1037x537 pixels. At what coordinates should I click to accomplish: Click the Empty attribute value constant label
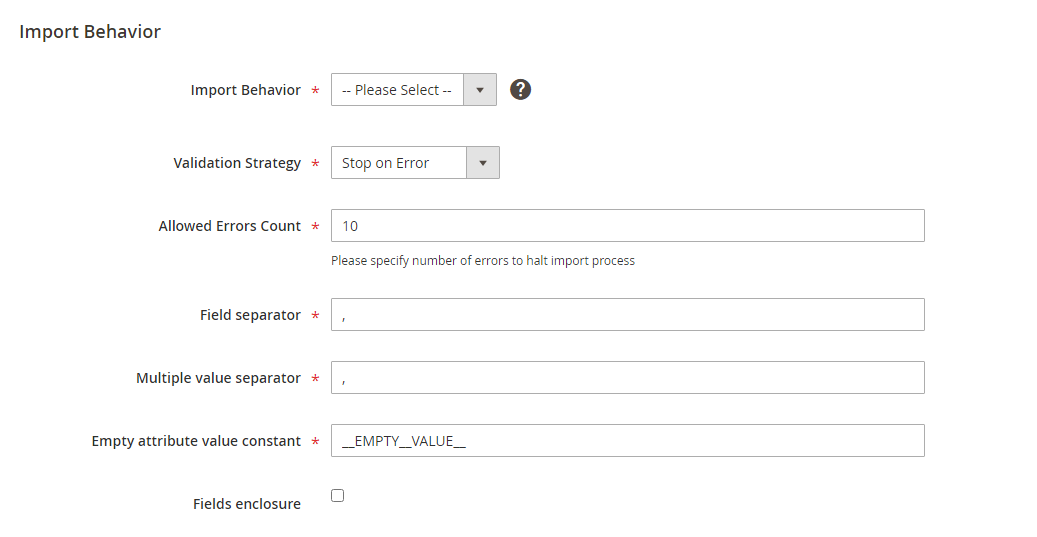pyautogui.click(x=196, y=441)
